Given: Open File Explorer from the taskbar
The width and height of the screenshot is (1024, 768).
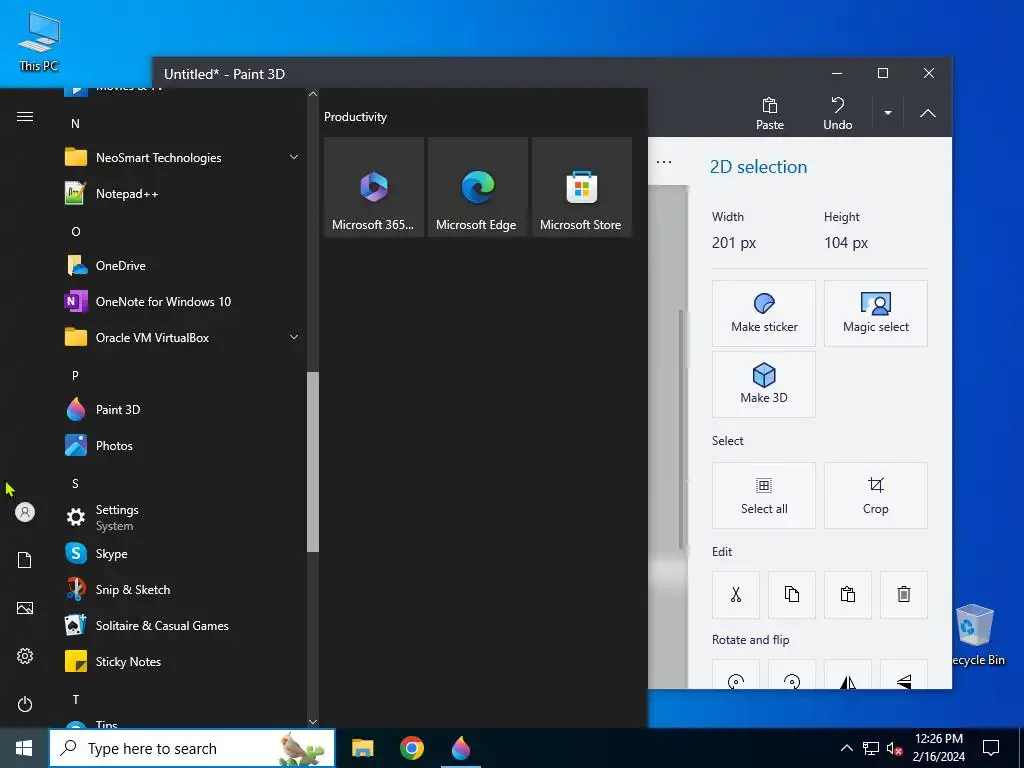Looking at the screenshot, I should click(362, 748).
